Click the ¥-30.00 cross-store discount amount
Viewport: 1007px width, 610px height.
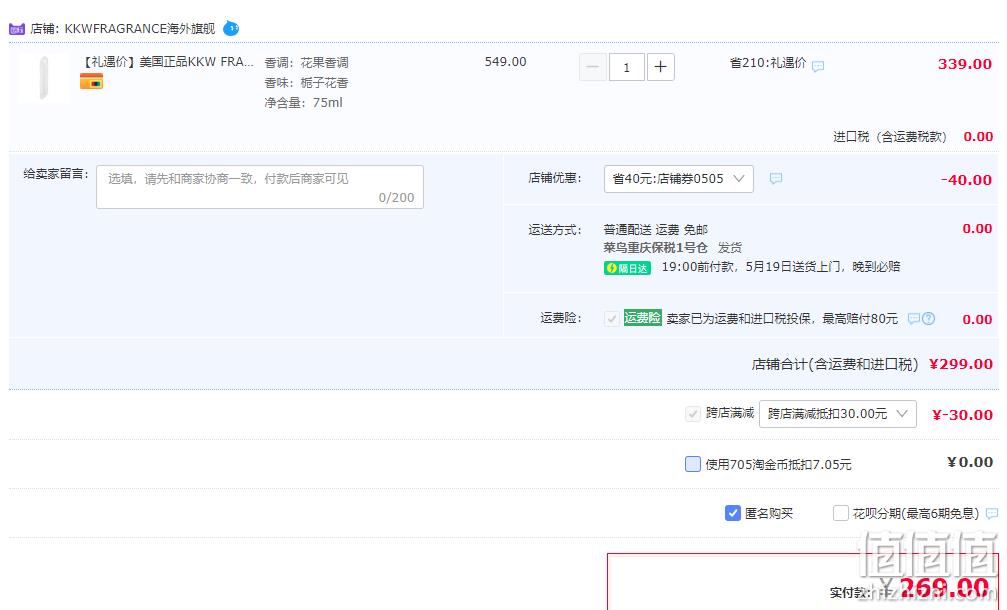pyautogui.click(x=962, y=415)
